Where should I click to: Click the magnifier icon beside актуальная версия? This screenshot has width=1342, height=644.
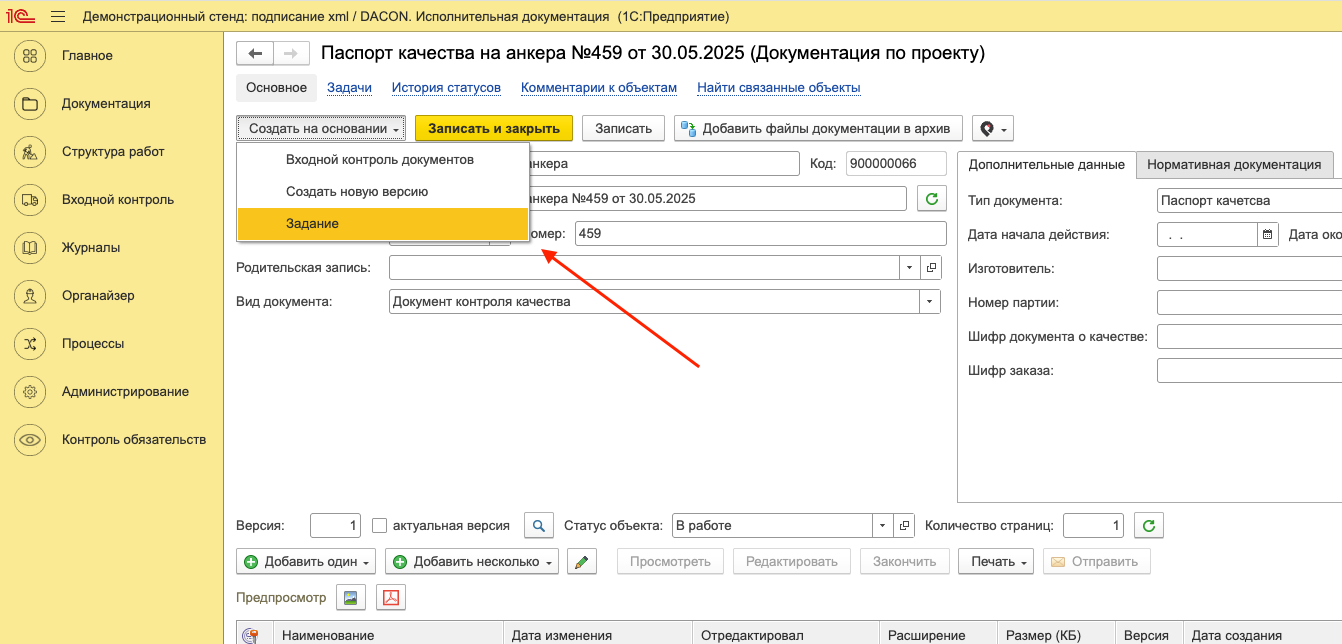click(x=539, y=526)
